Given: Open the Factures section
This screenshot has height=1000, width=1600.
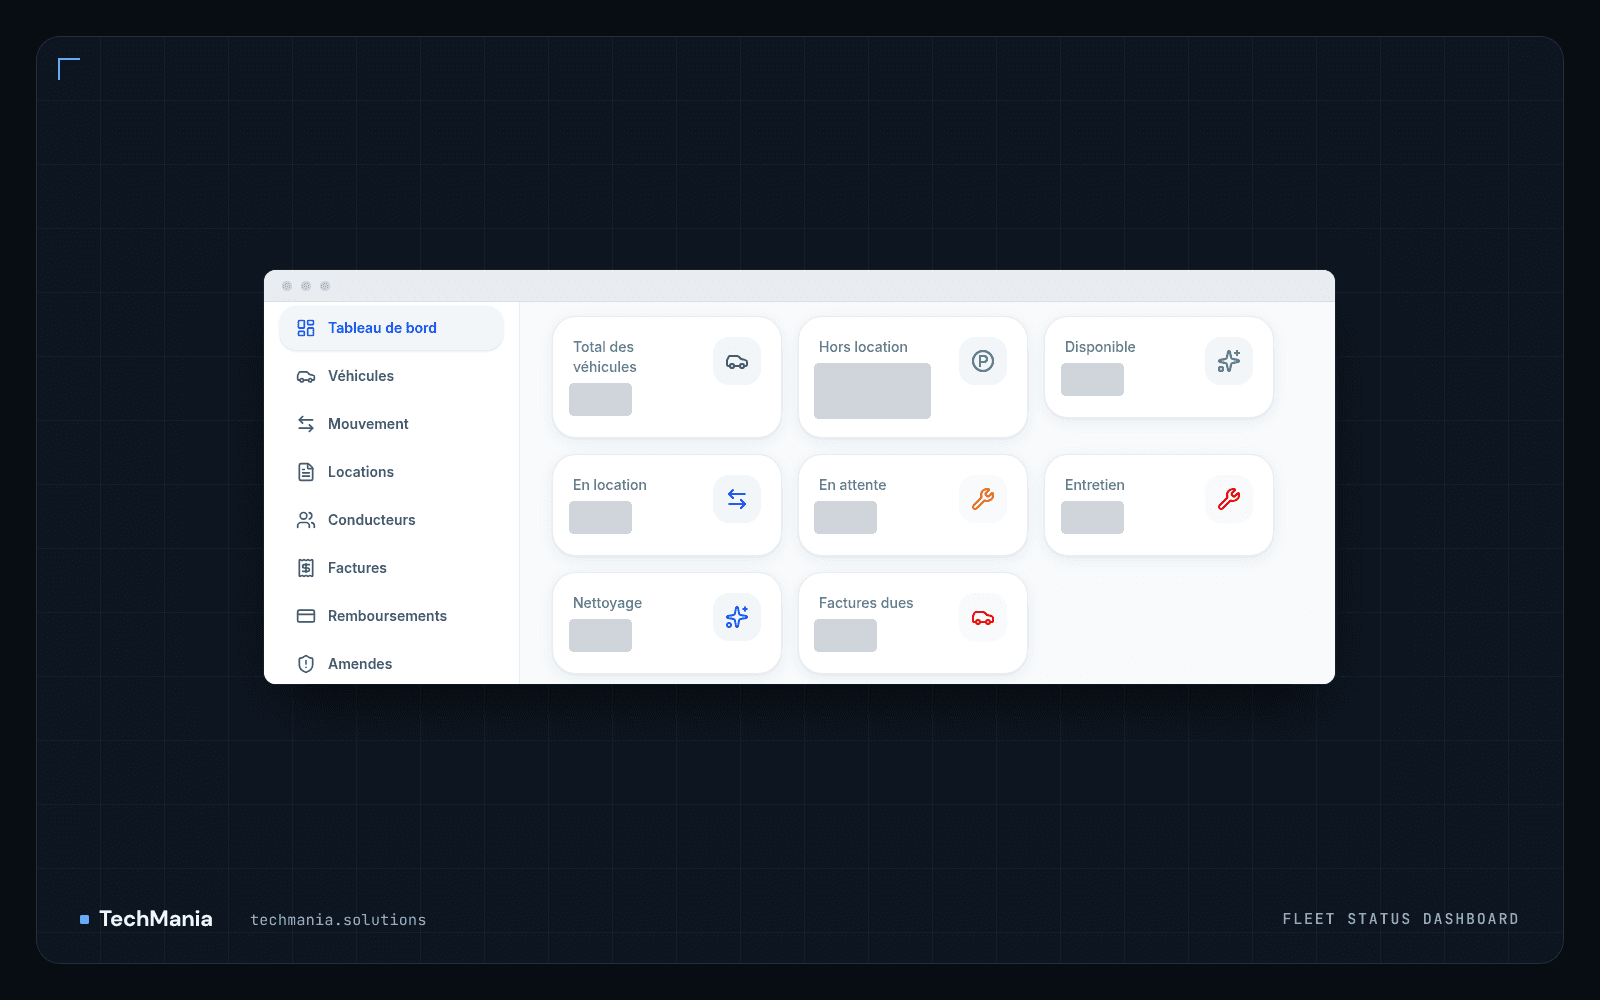Looking at the screenshot, I should point(391,568).
